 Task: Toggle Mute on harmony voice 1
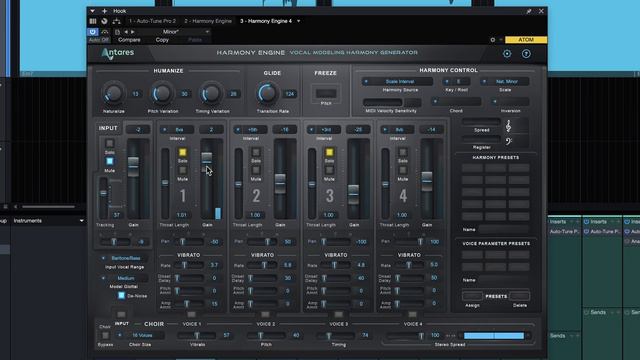tap(182, 170)
